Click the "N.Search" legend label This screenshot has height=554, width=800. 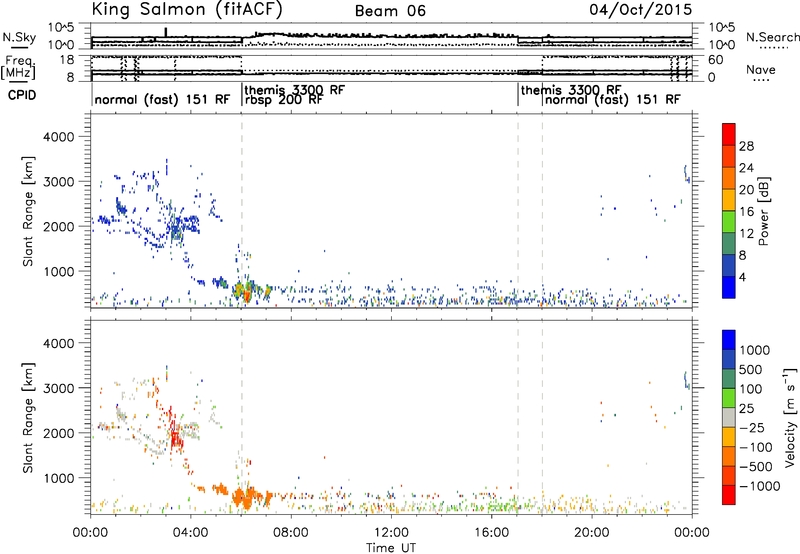[x=772, y=37]
